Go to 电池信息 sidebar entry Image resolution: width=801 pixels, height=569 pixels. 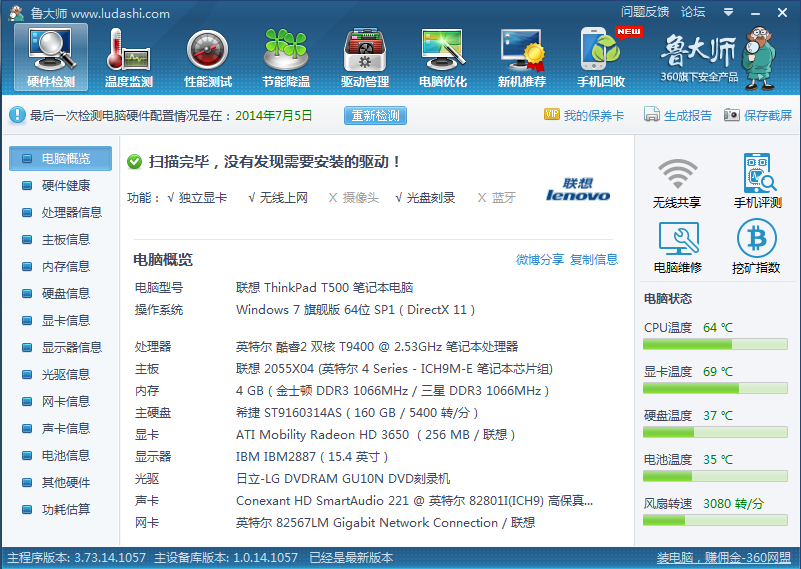point(65,455)
